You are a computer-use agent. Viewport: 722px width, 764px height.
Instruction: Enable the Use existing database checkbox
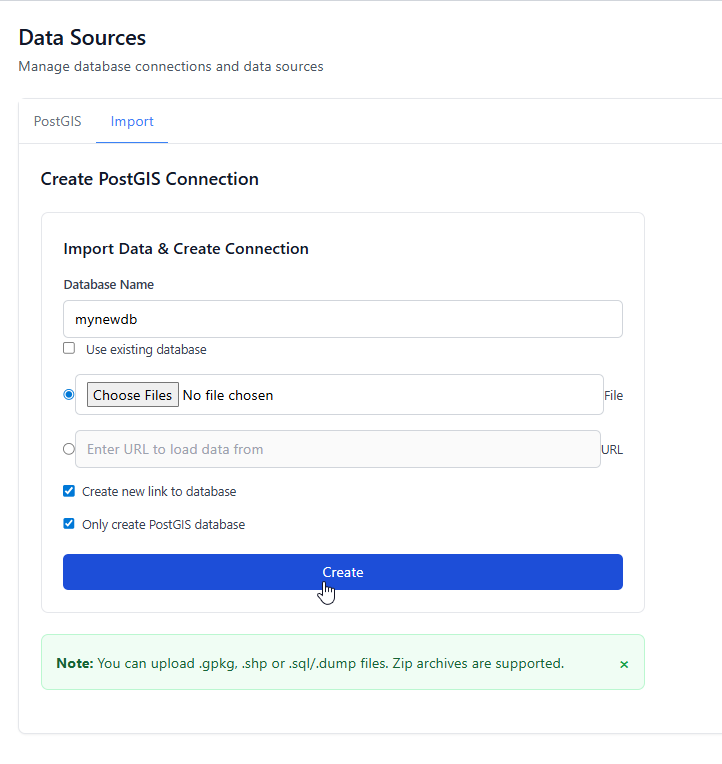coord(69,349)
